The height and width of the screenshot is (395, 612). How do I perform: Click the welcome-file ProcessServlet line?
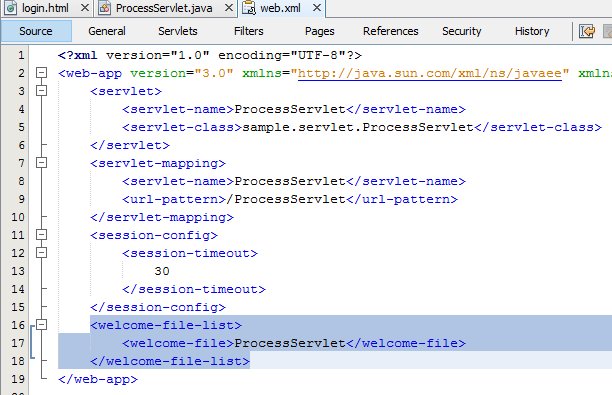point(294,343)
